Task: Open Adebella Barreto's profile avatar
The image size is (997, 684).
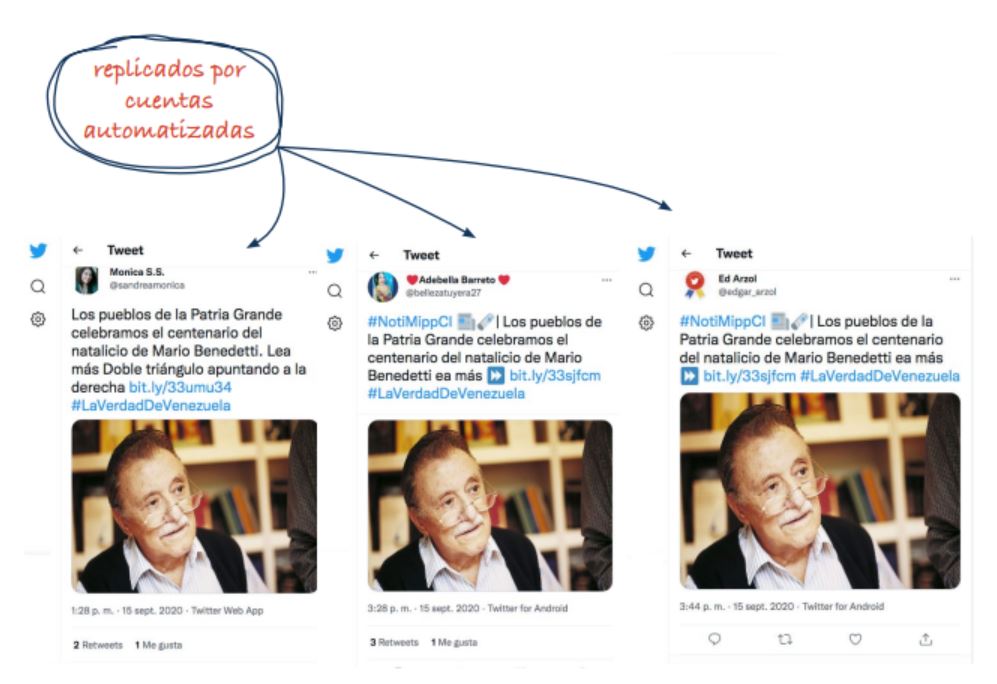Action: coord(383,287)
